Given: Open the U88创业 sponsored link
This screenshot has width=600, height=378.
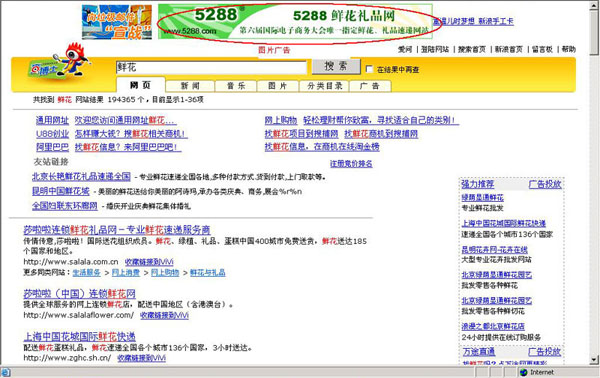Looking at the screenshot, I should click(52, 134).
